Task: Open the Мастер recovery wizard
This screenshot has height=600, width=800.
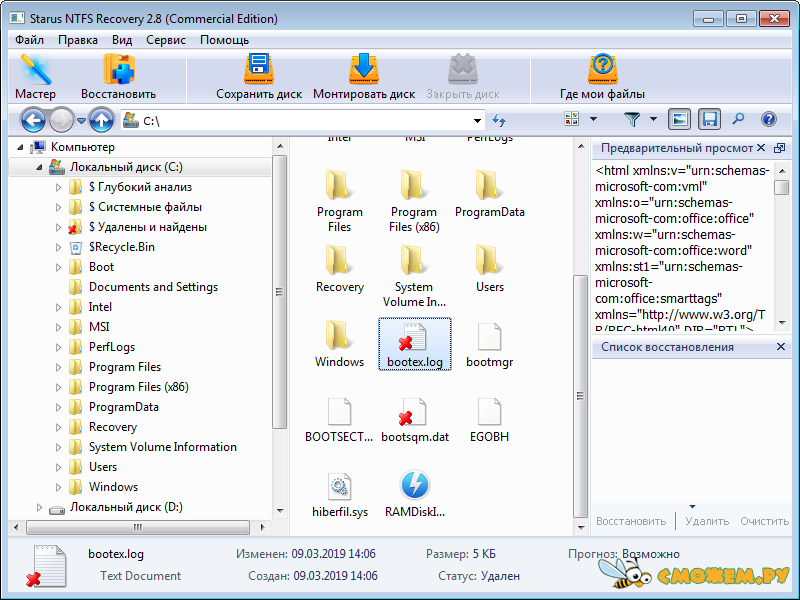Action: [36, 77]
